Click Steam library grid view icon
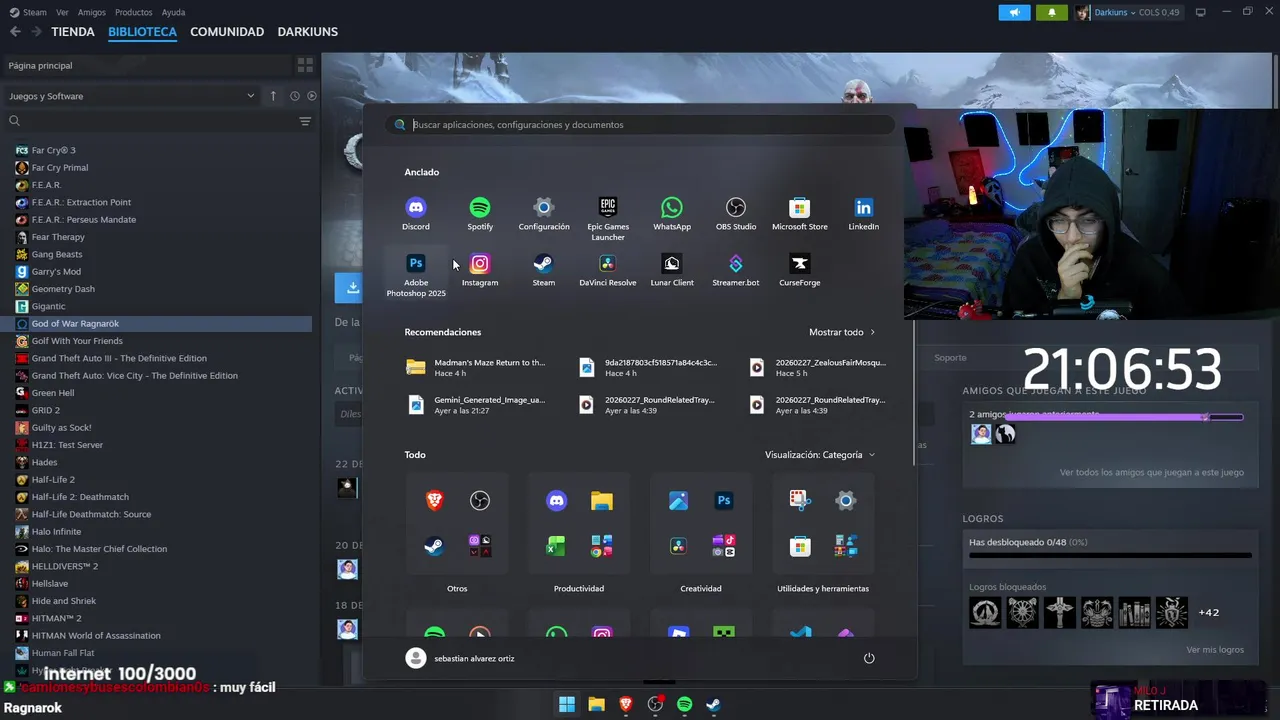1280x720 pixels. [305, 65]
